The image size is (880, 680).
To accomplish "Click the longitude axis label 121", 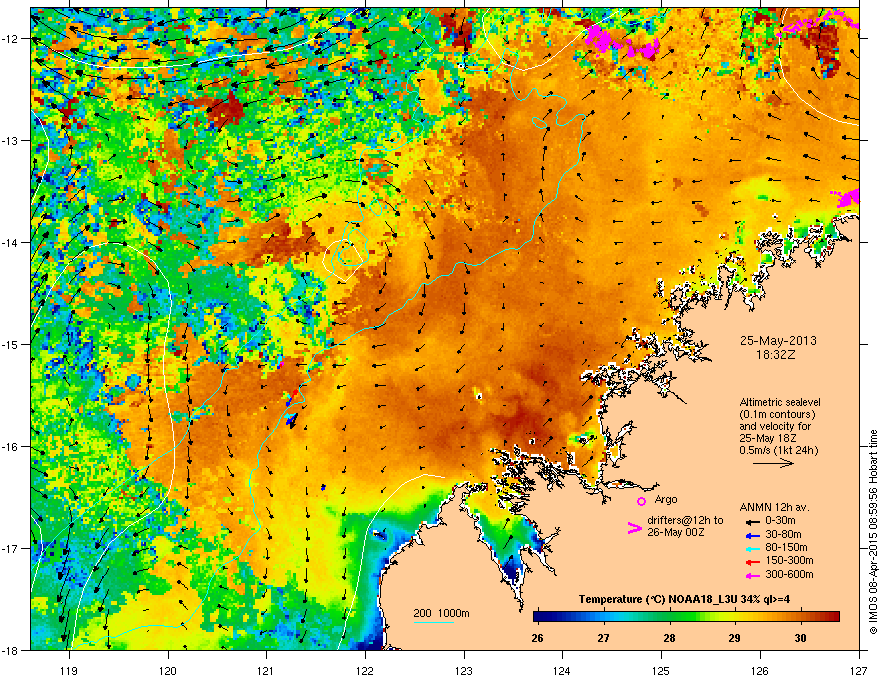I will [266, 670].
